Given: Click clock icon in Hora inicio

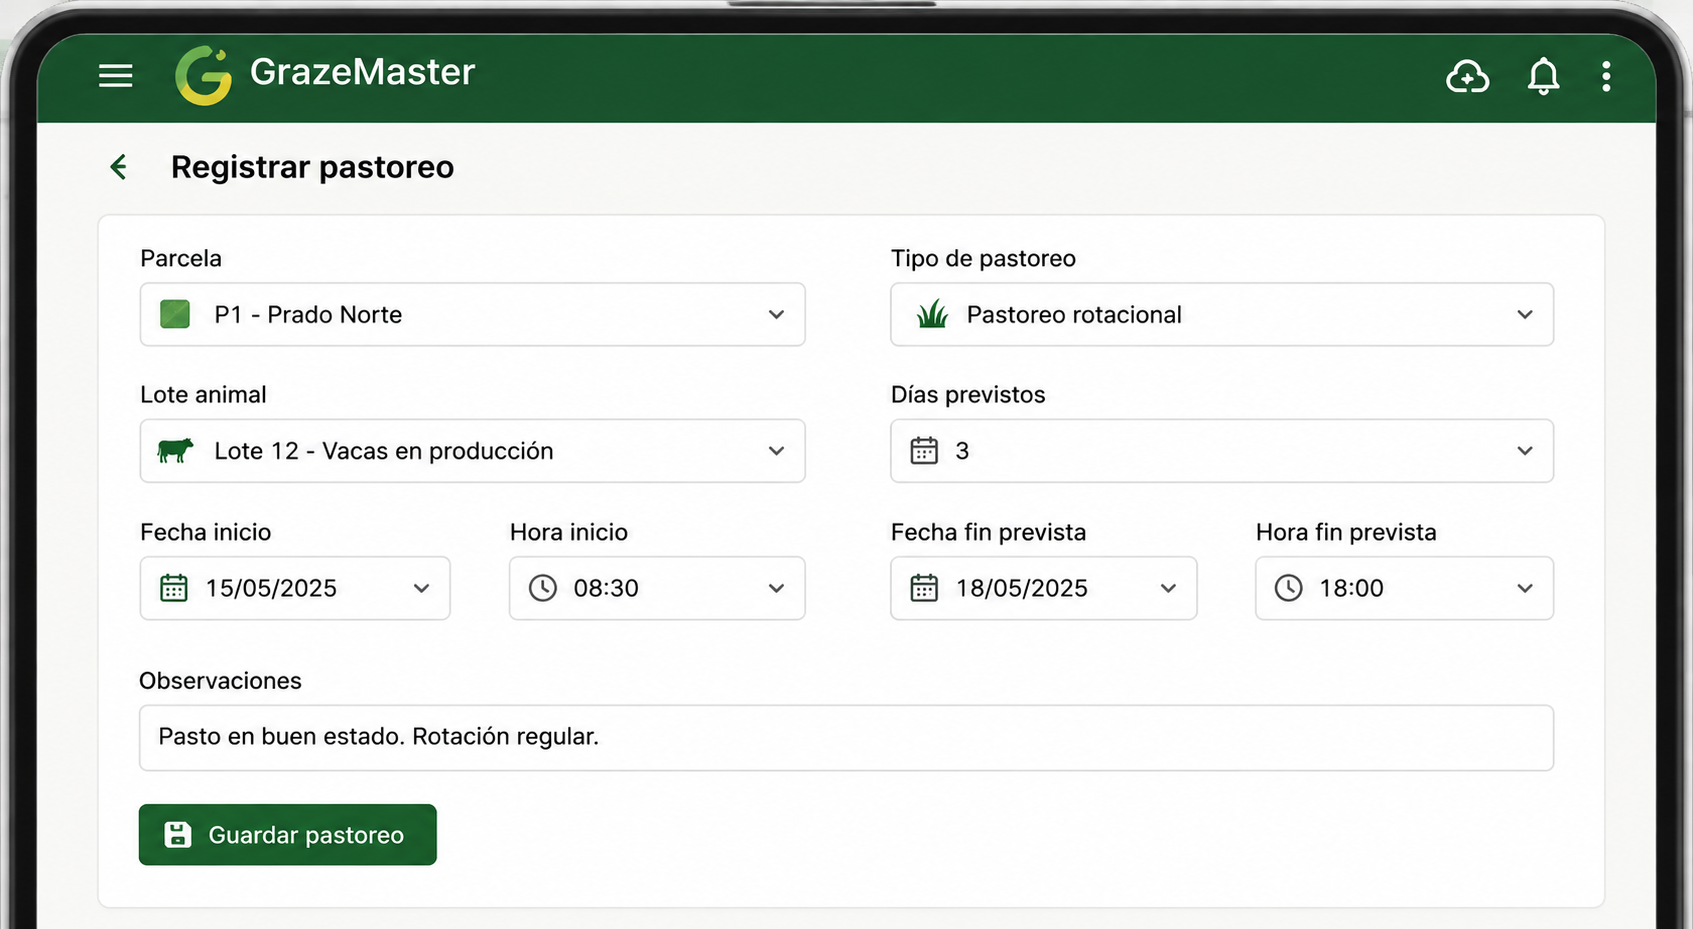Looking at the screenshot, I should [542, 588].
